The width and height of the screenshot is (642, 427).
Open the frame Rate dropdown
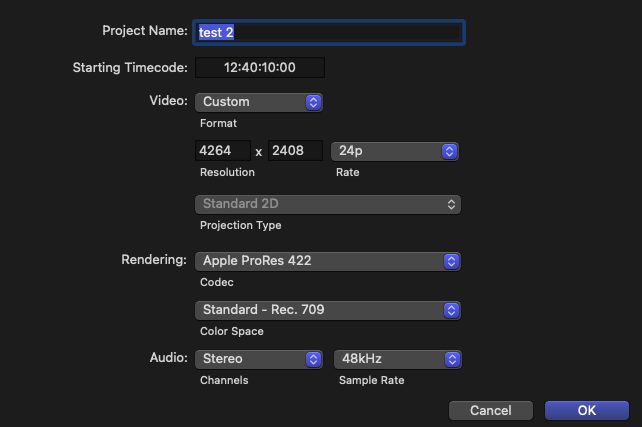(397, 151)
